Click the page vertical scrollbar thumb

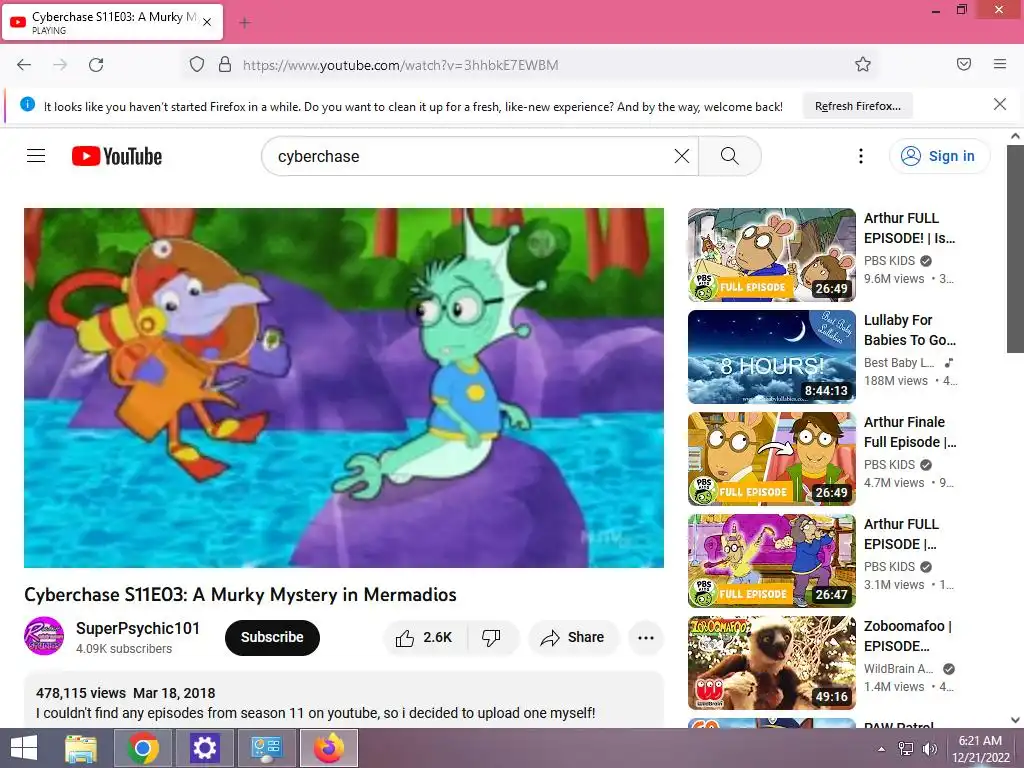click(1015, 249)
